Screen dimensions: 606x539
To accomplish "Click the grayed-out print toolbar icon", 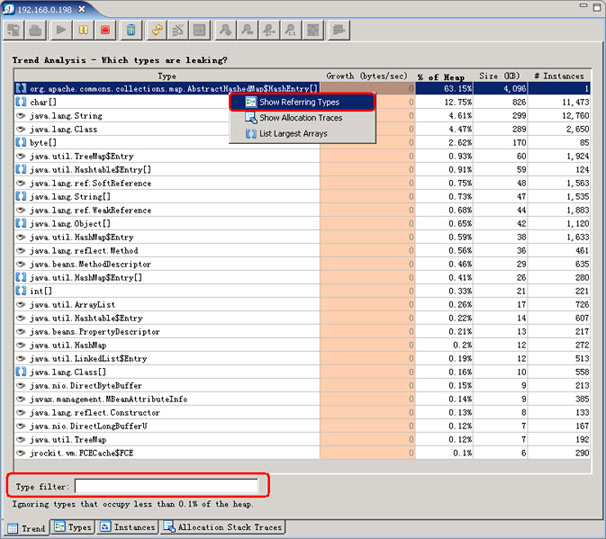I will tap(36, 30).
